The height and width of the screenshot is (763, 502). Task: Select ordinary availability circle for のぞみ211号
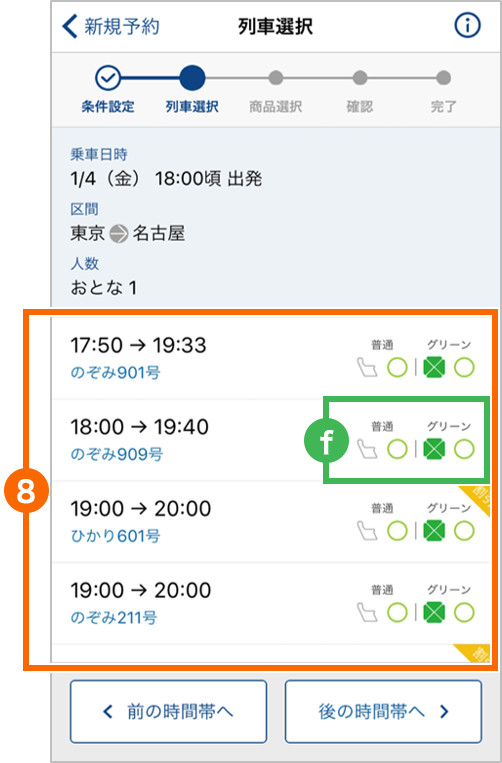coord(397,613)
